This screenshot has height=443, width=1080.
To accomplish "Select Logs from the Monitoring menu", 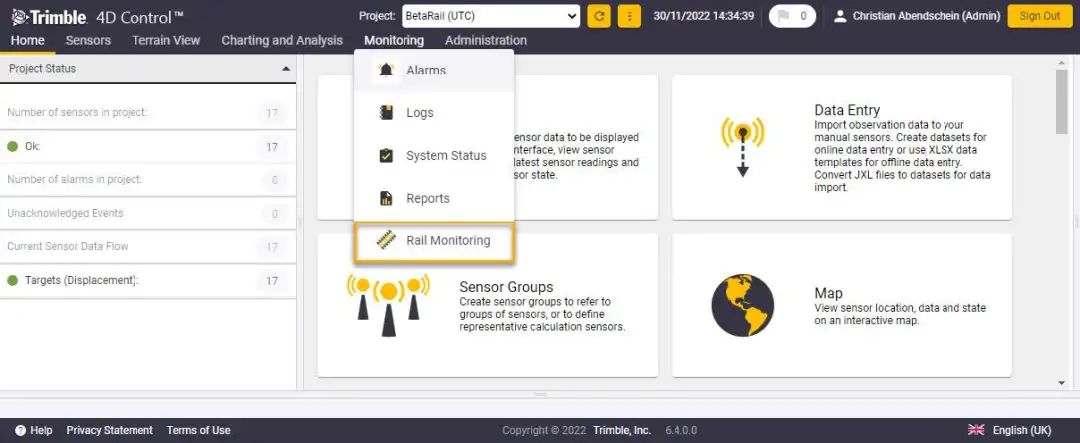I will 434,113.
